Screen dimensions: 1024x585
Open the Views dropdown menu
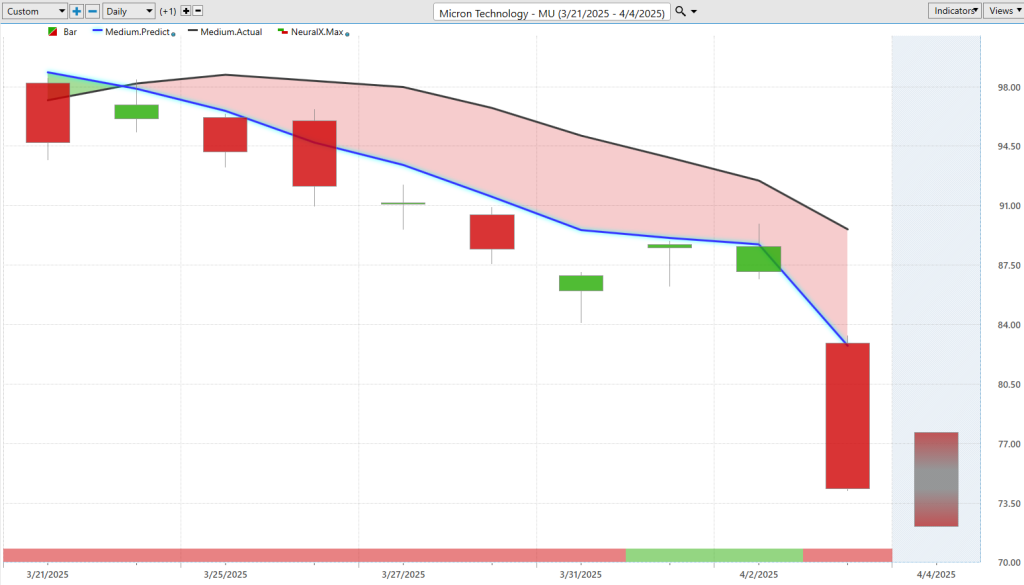click(x=1004, y=10)
